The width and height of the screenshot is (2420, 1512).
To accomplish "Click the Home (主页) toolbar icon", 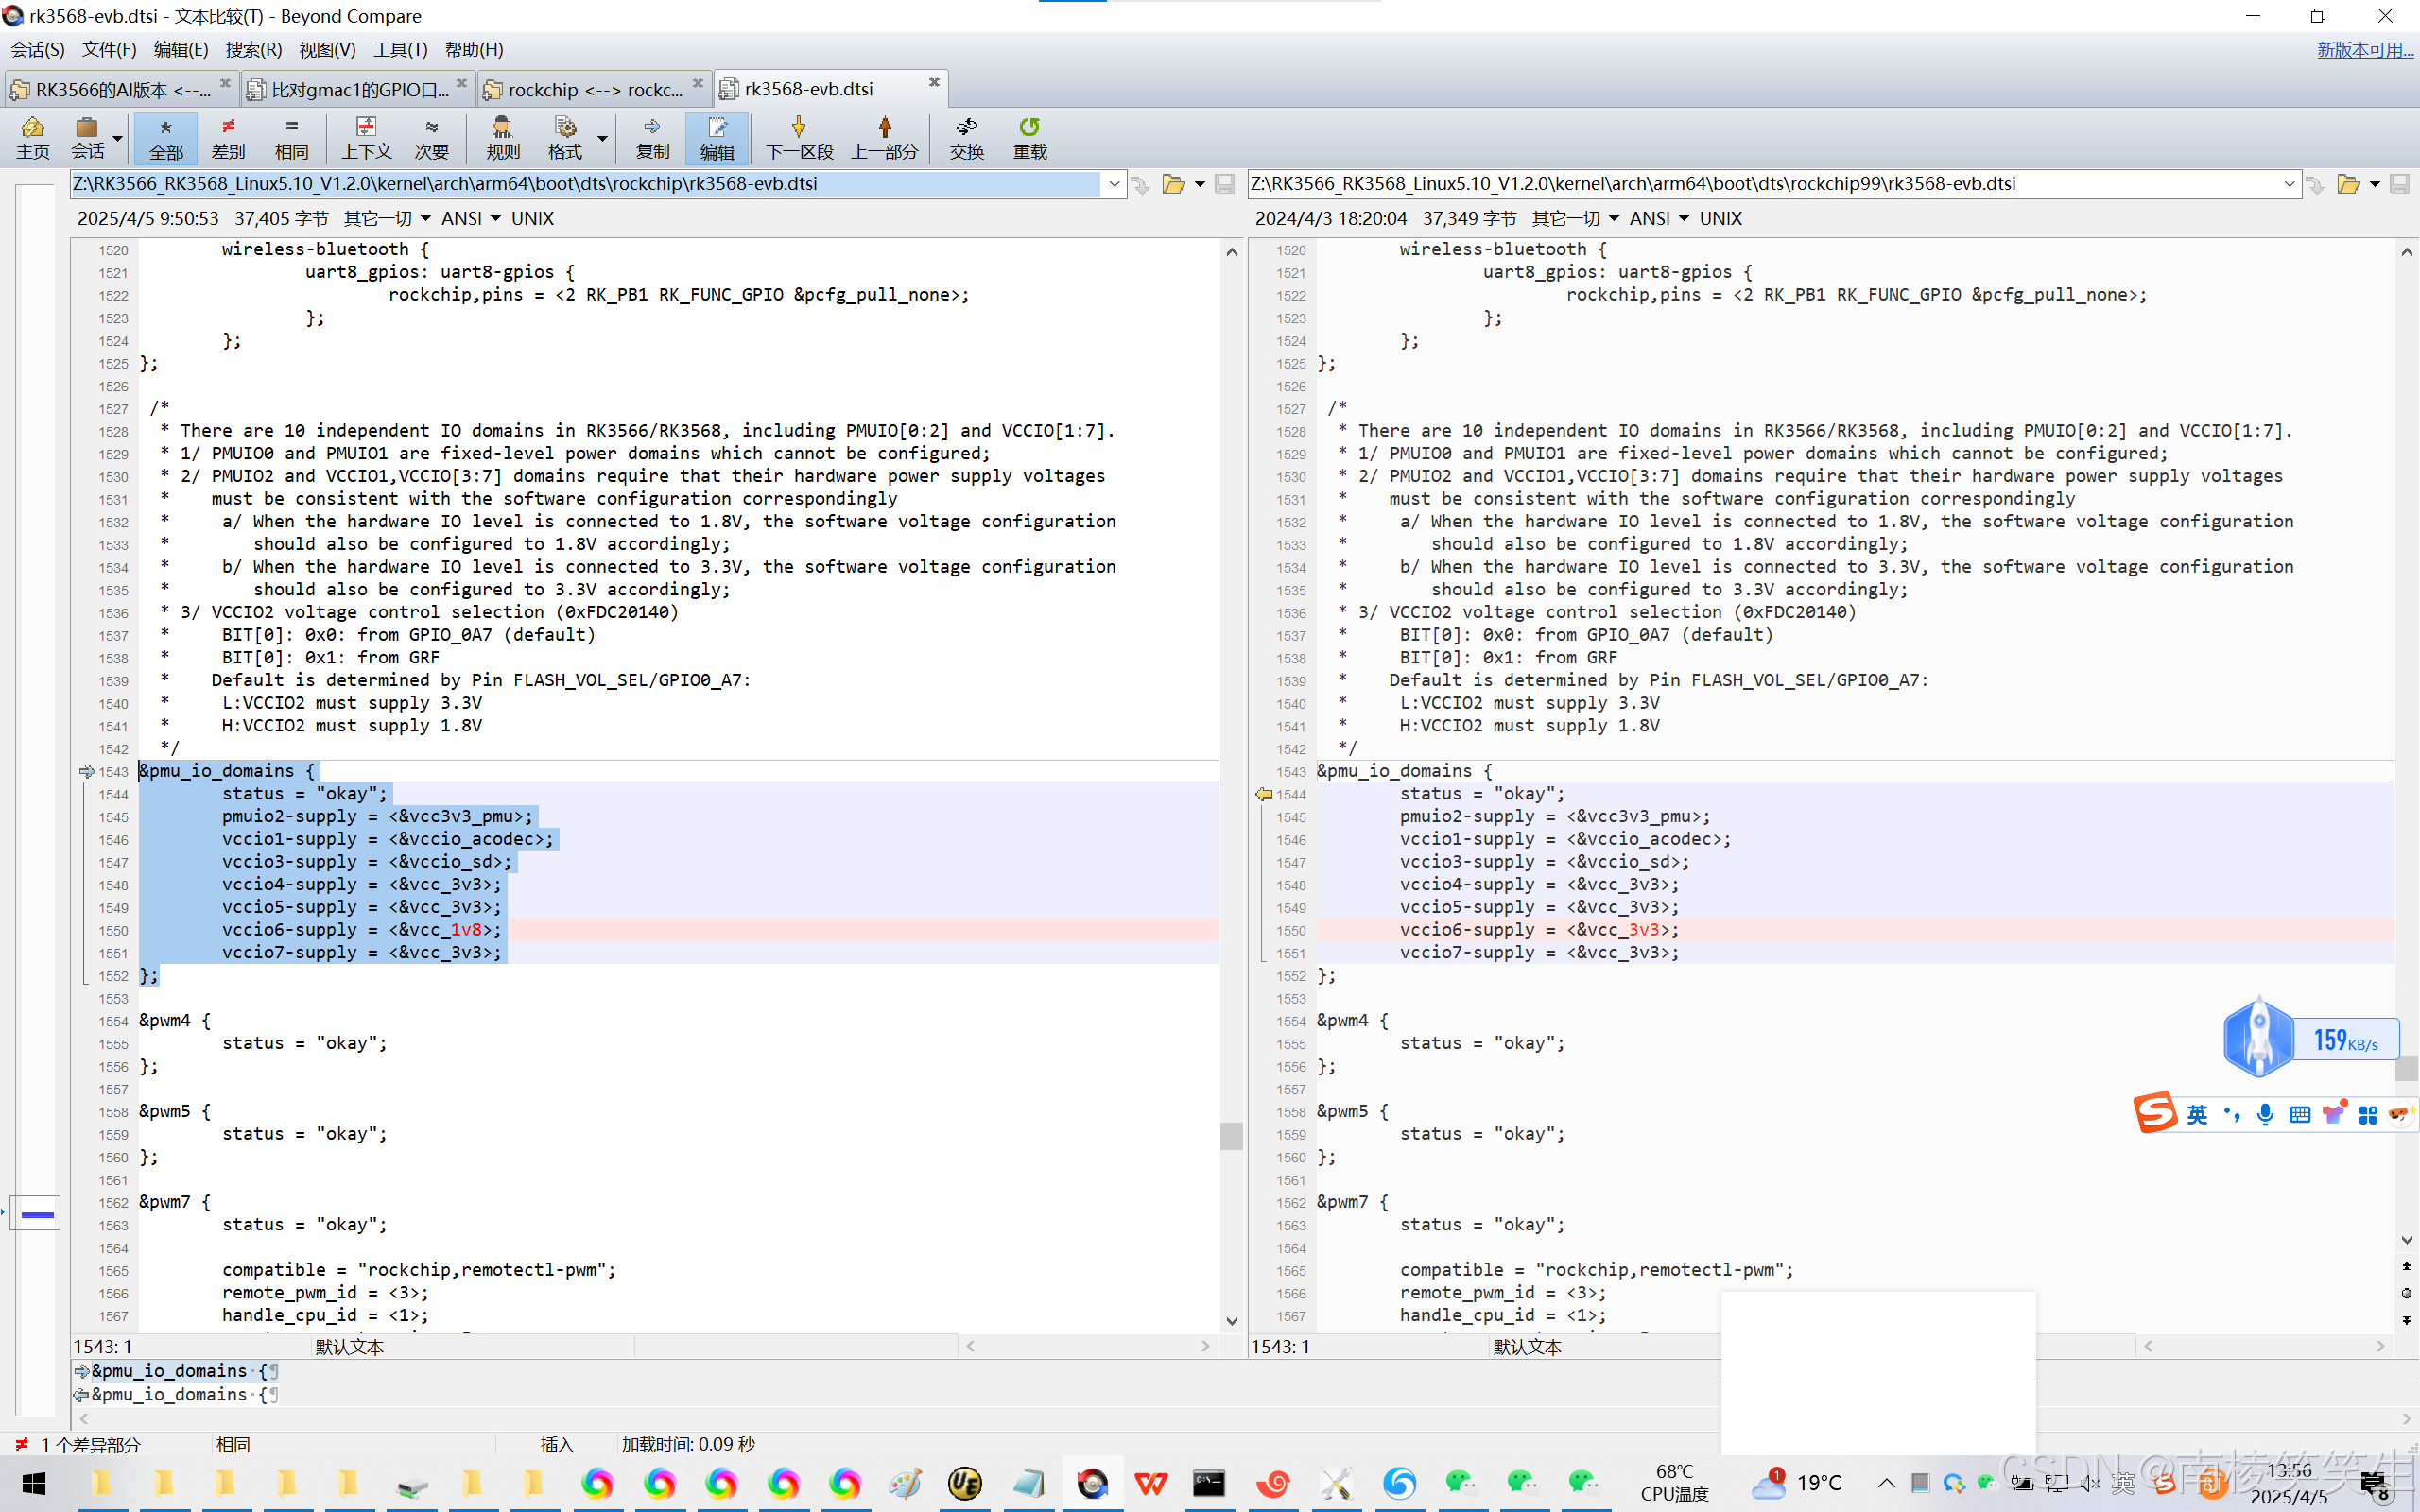I will pos(32,138).
